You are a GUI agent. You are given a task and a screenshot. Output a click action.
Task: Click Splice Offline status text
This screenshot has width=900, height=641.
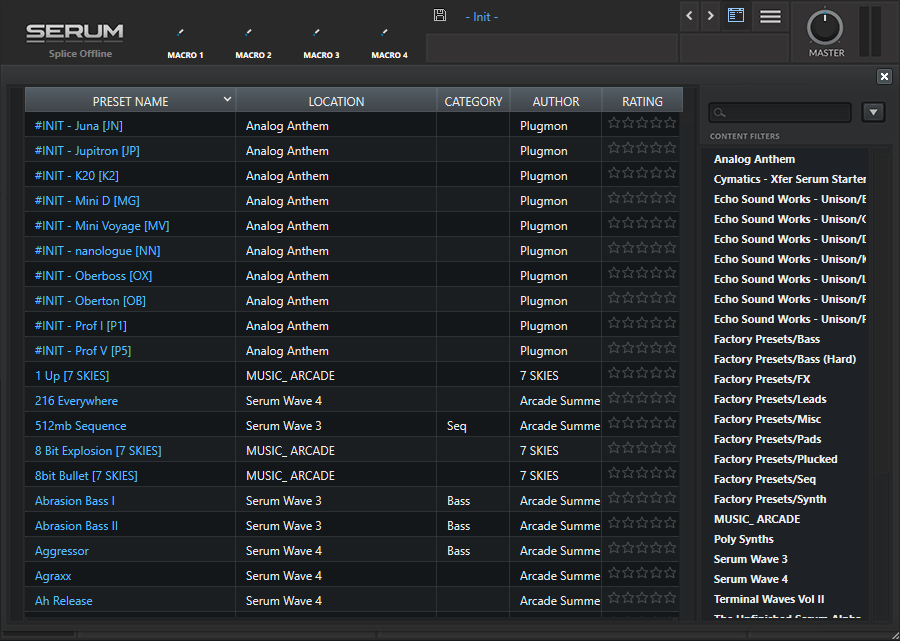[80, 54]
